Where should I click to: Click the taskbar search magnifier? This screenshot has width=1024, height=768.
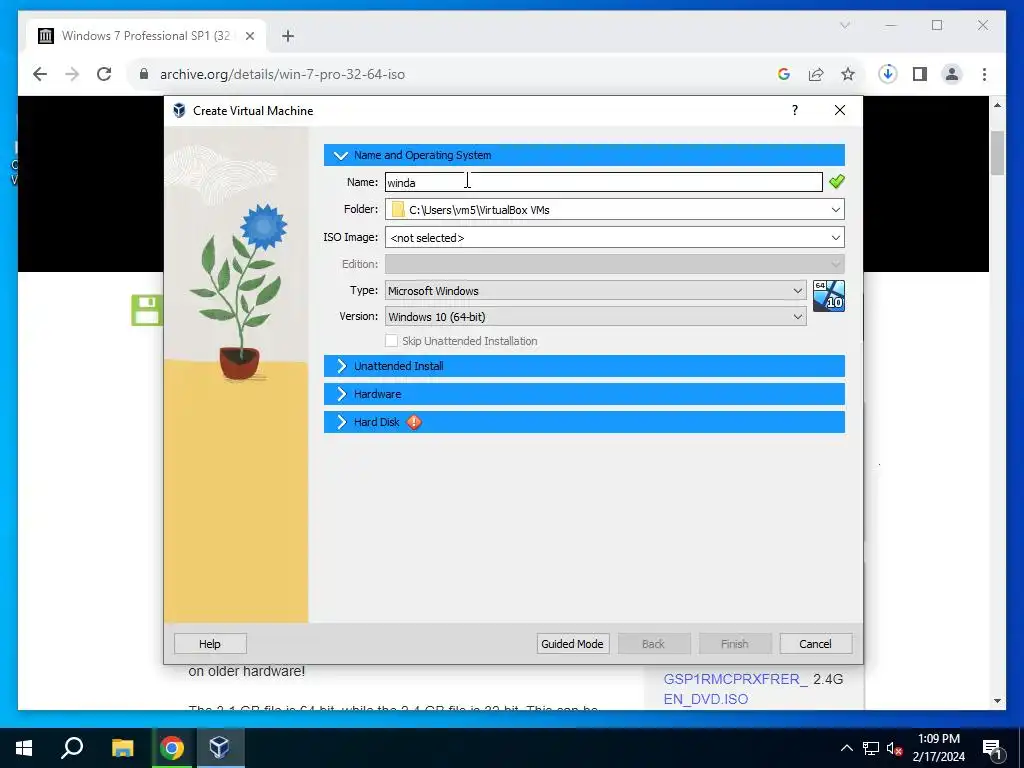(72, 748)
